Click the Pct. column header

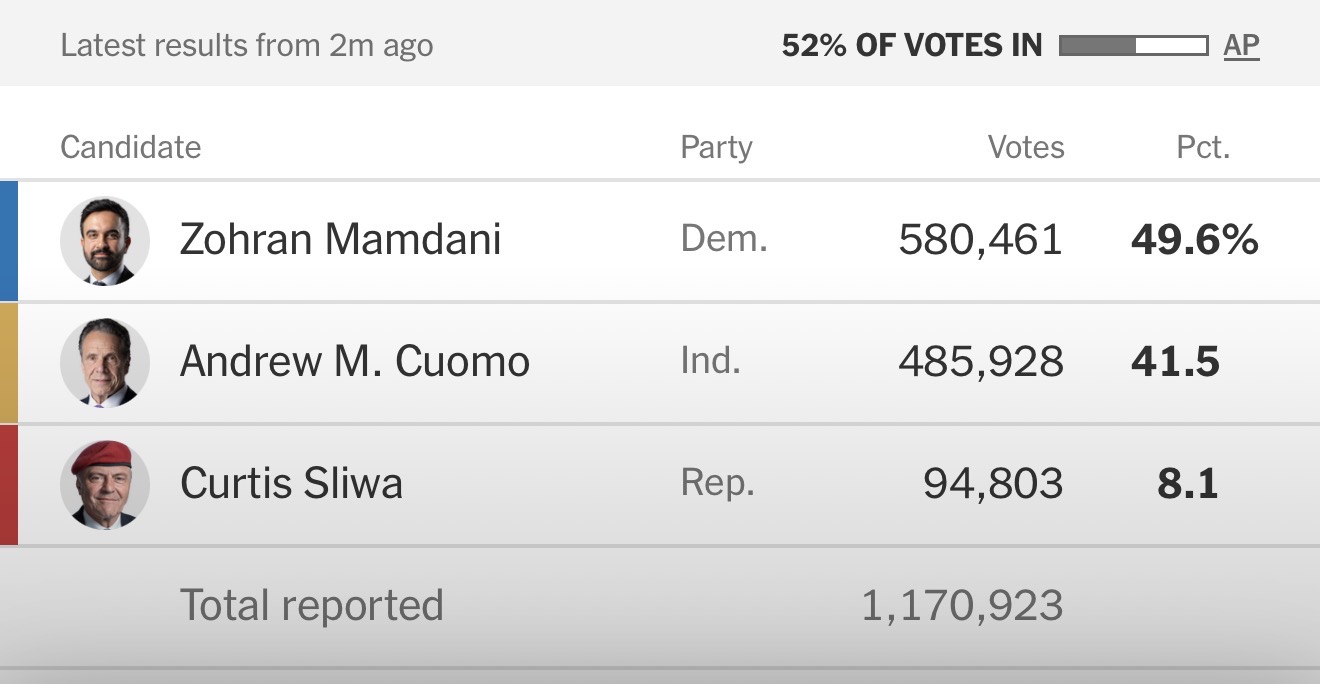[x=1203, y=148]
